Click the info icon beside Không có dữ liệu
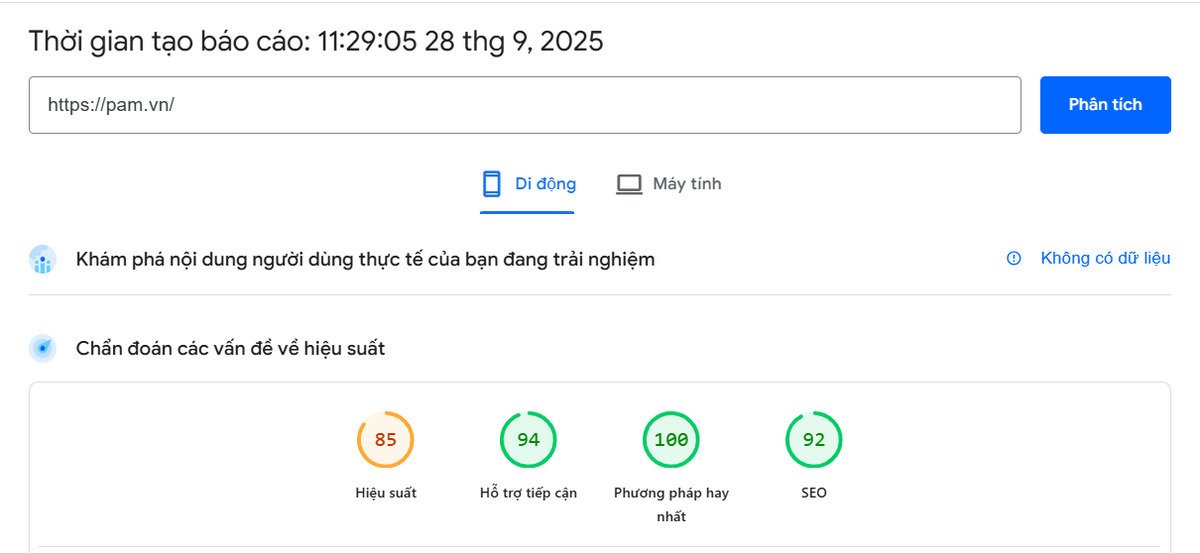The image size is (1200, 553). click(x=1014, y=259)
